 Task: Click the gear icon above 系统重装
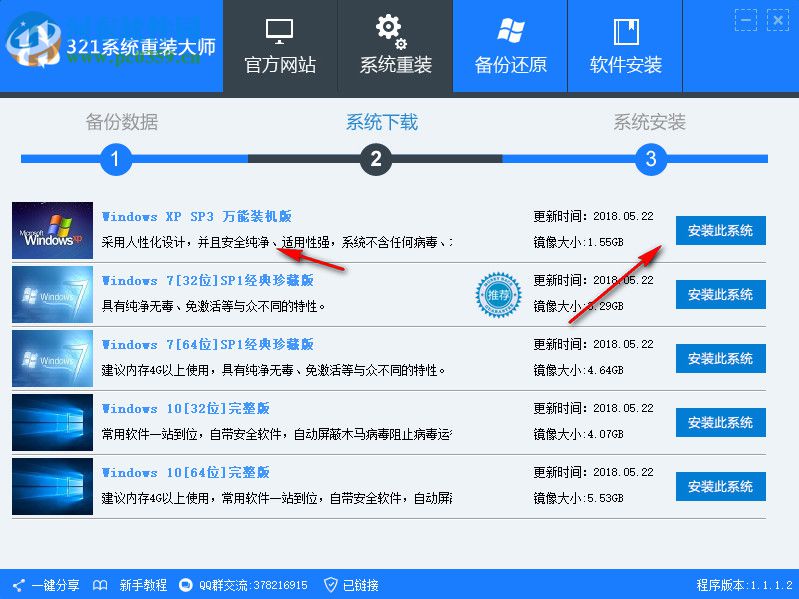(x=391, y=32)
